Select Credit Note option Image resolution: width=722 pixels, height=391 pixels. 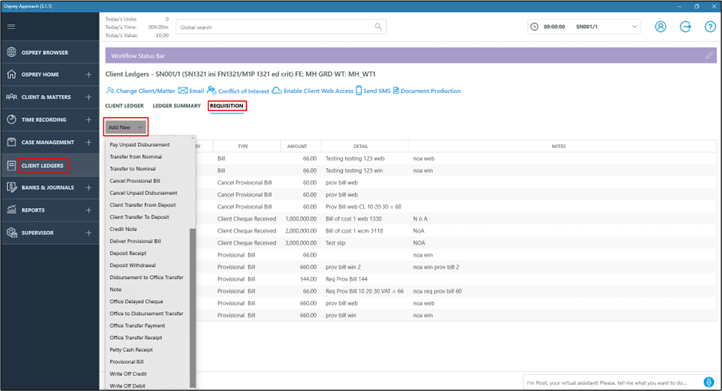123,229
